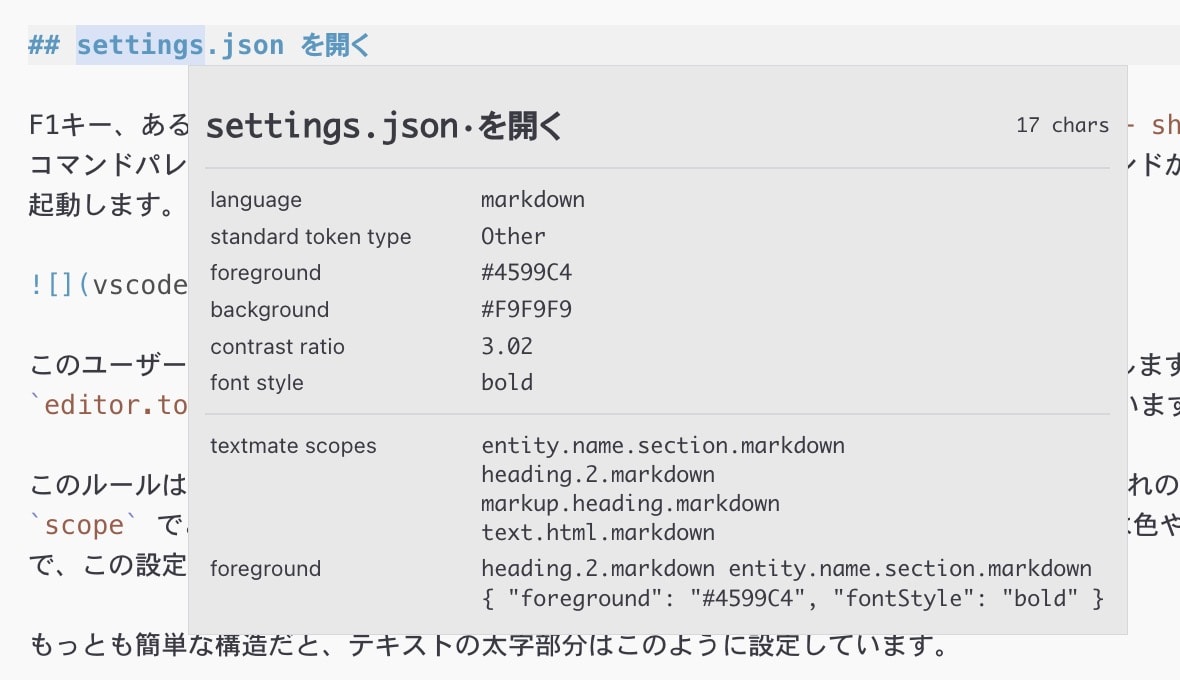
Task: Click the entity.name.section.markdown scope under textmate scopes
Action: [662, 446]
